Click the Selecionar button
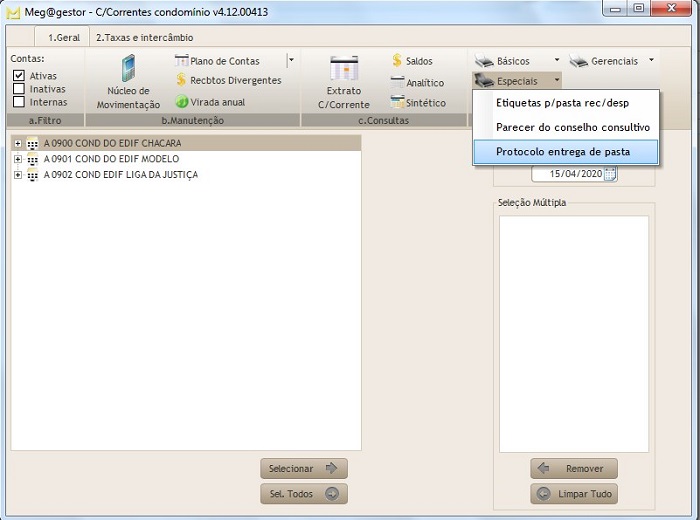Image resolution: width=700 pixels, height=520 pixels. coord(304,468)
